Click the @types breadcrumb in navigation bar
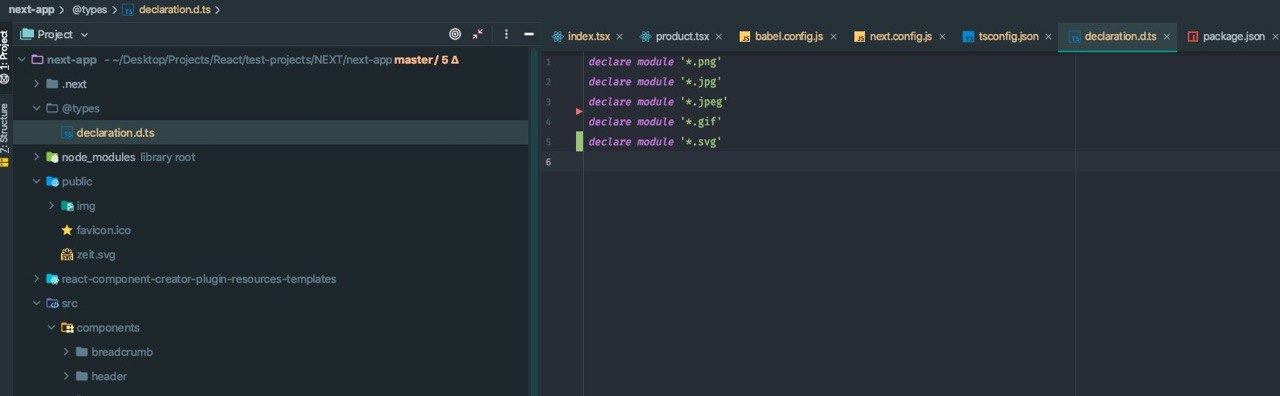The width and height of the screenshot is (1280, 396). [x=89, y=9]
